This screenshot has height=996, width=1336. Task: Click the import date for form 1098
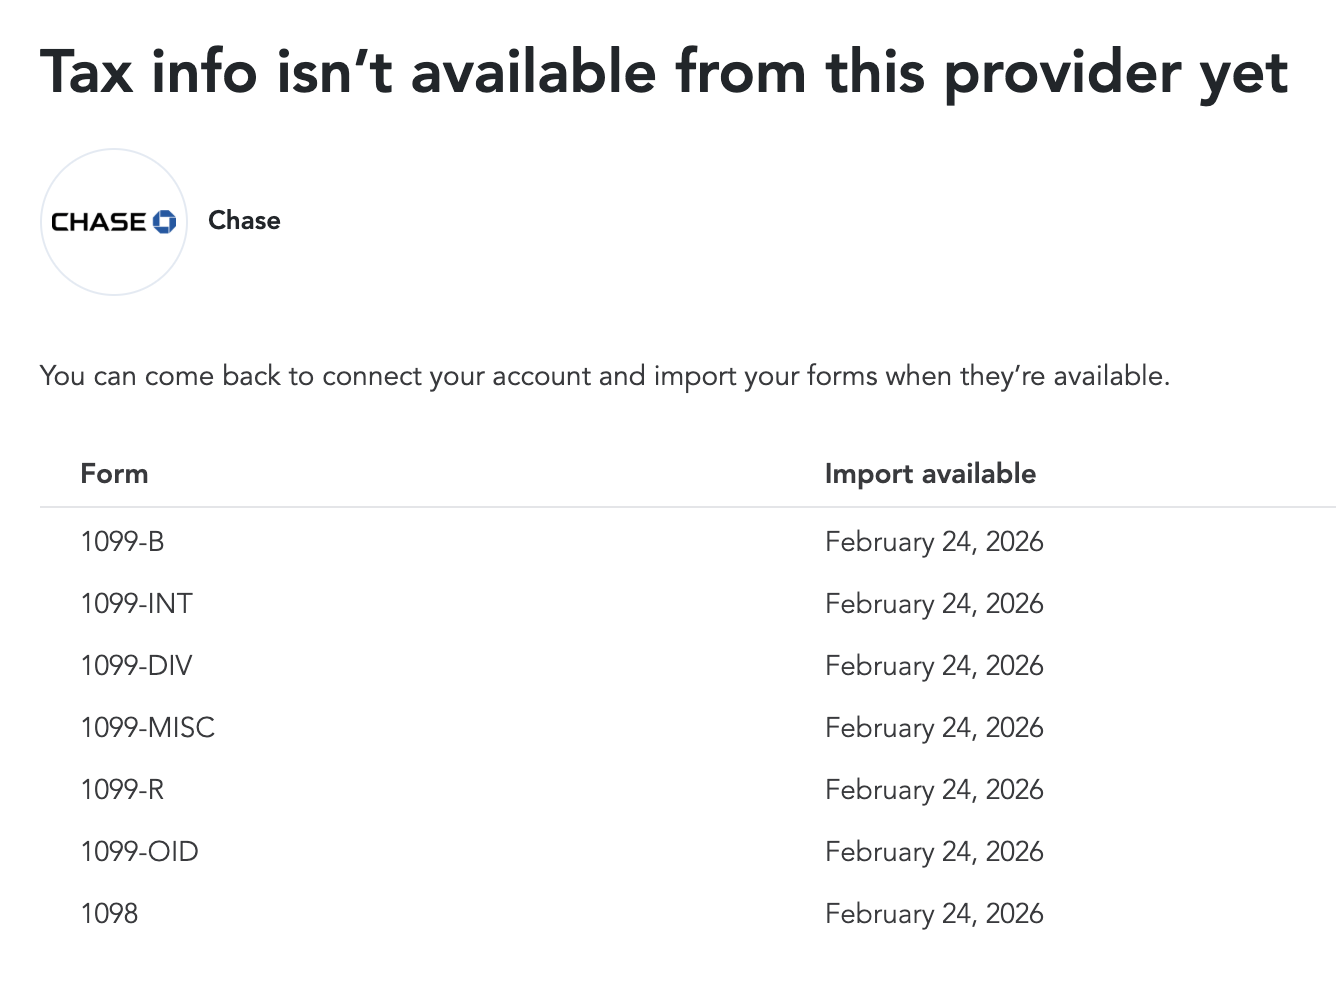coord(933,914)
